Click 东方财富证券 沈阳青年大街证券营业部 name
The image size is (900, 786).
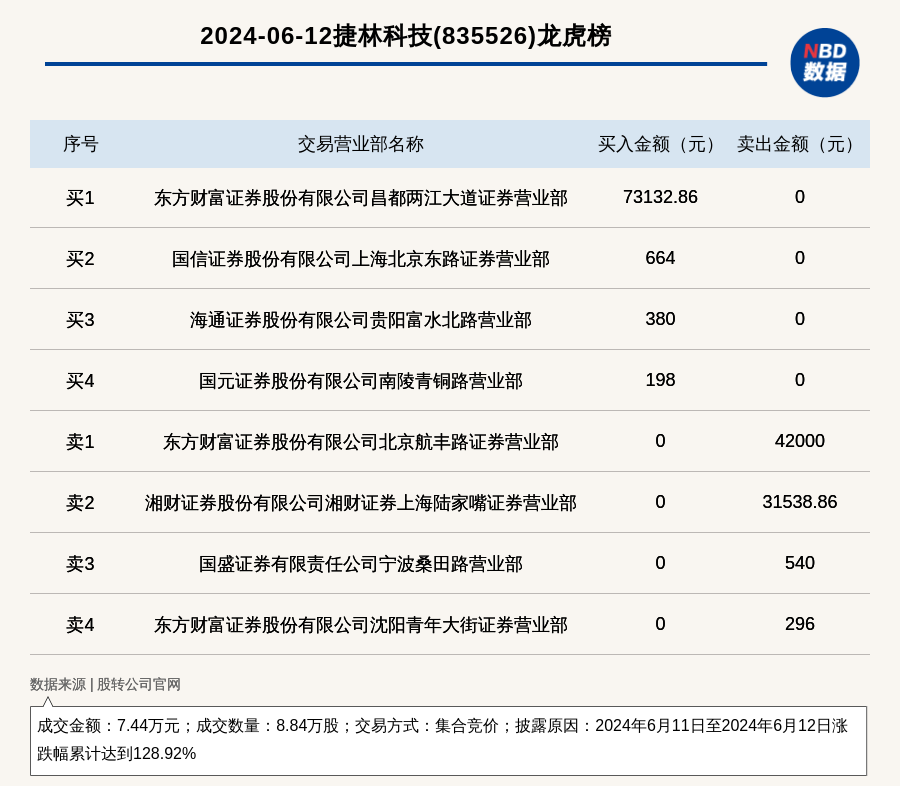tap(360, 624)
